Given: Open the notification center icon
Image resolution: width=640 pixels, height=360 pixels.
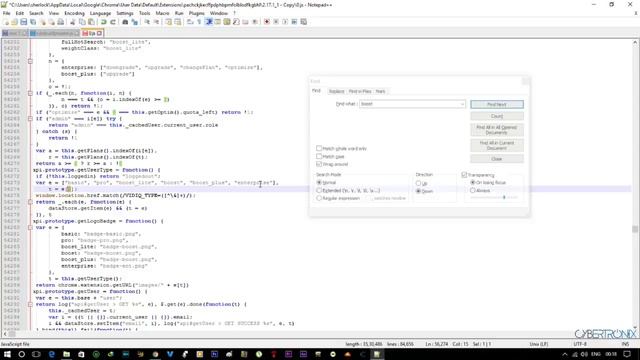Looking at the screenshot, I should [x=627, y=354].
